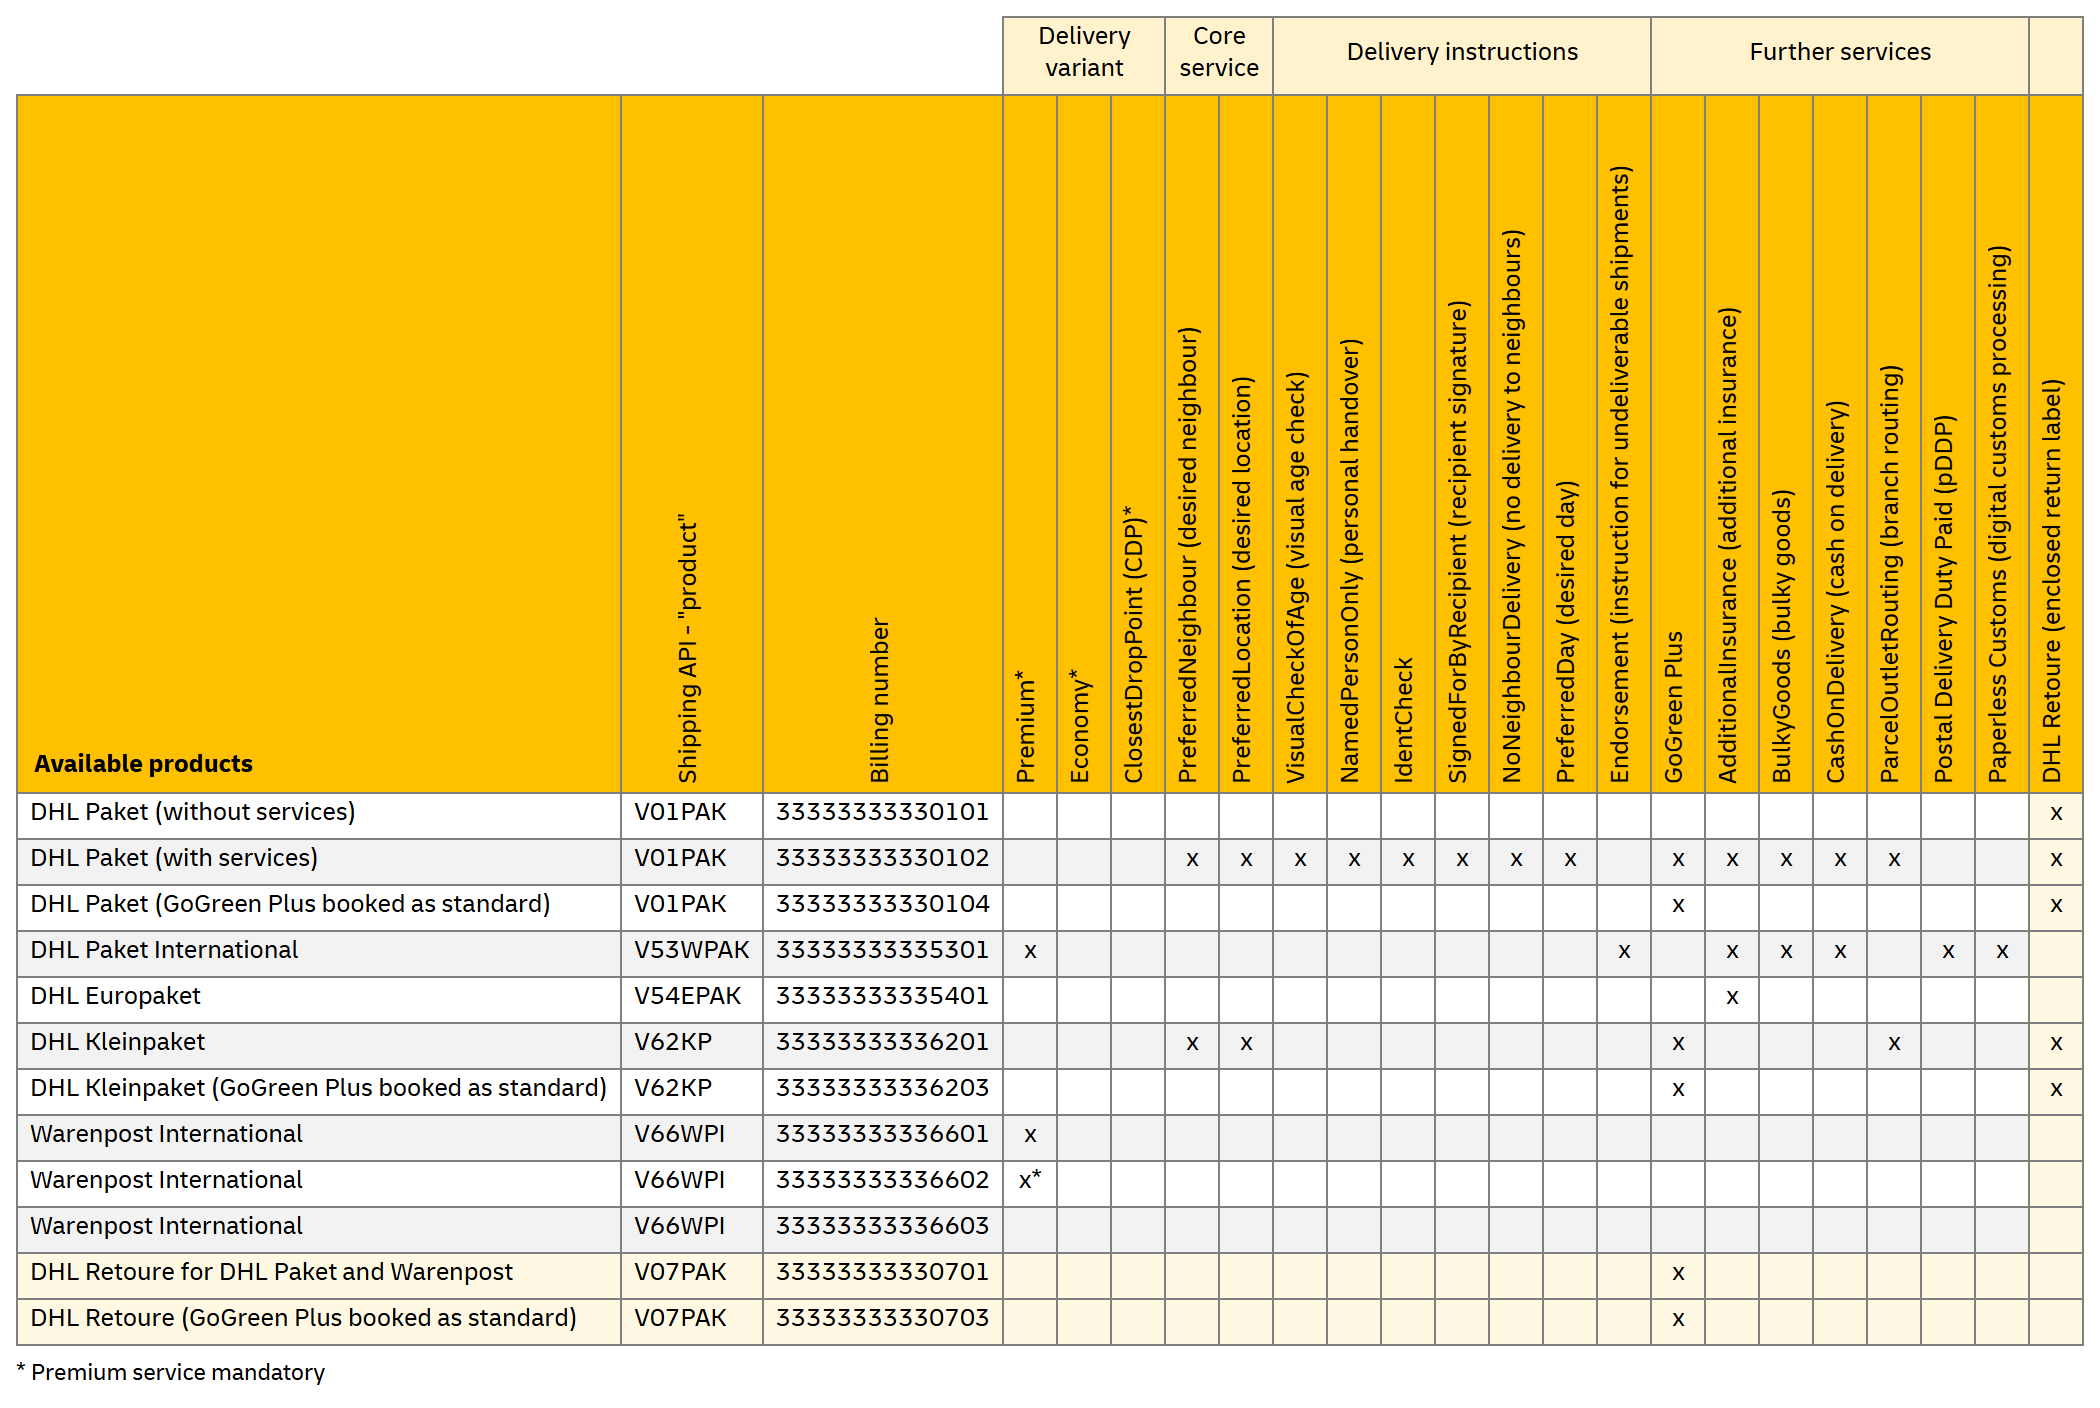Select billing number 33333333336201
Screen dimensions: 2100x1408
882,1042
